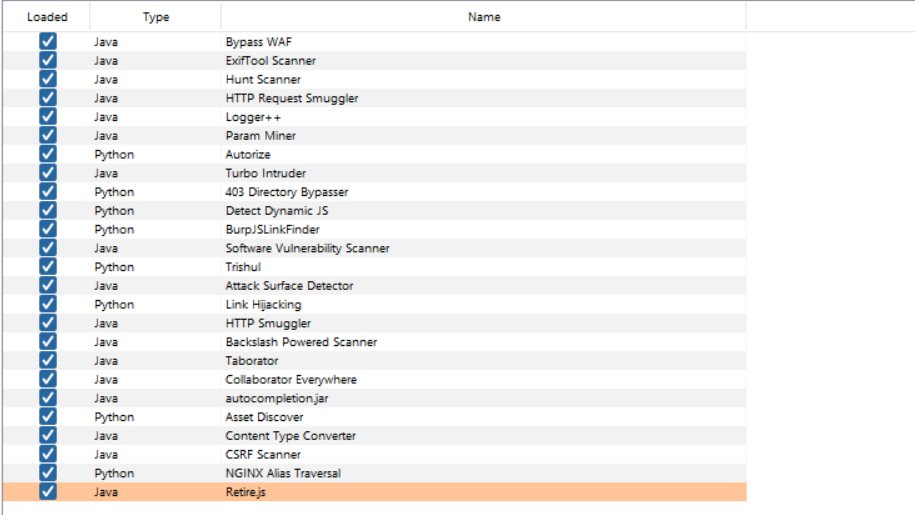
Task: Click the Hunt Scanner extension name
Action: coord(263,79)
